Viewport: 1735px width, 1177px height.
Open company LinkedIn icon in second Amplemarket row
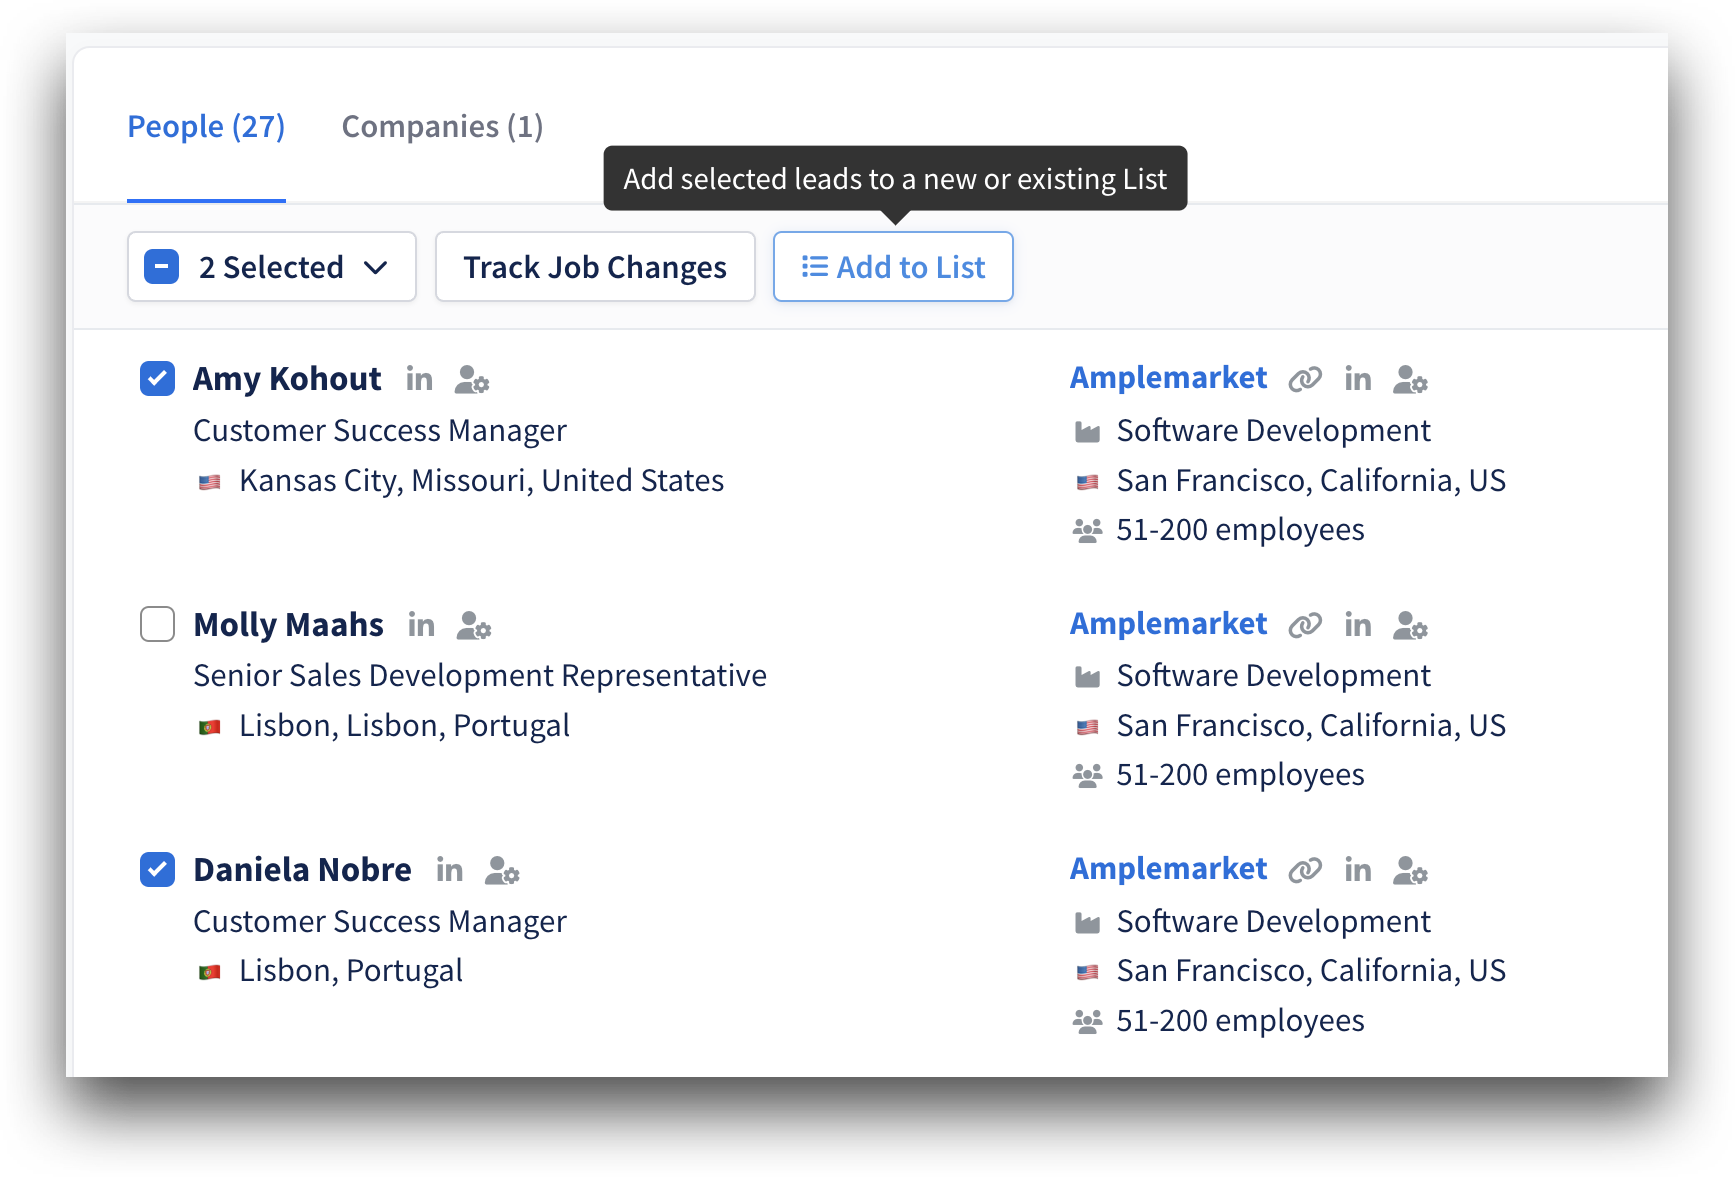[1358, 625]
